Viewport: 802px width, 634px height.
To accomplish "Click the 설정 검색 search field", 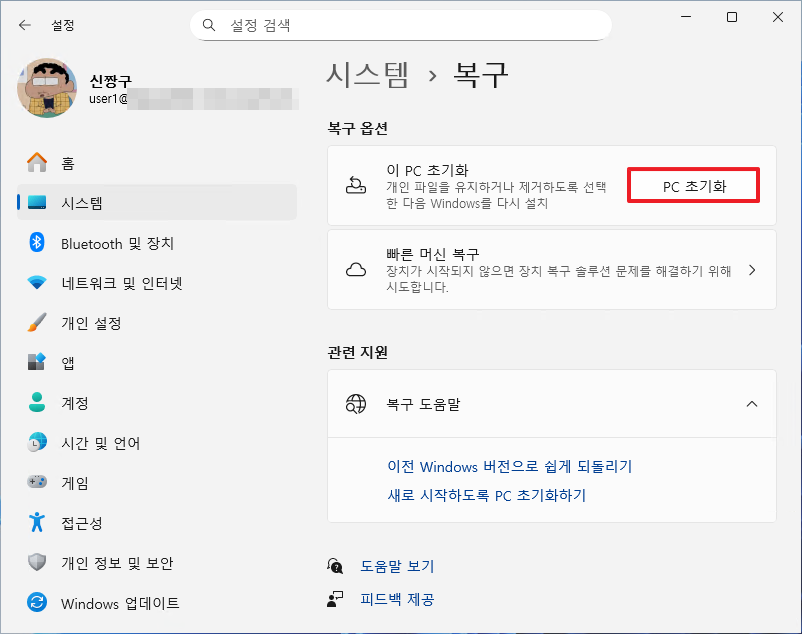I will (x=400, y=25).
